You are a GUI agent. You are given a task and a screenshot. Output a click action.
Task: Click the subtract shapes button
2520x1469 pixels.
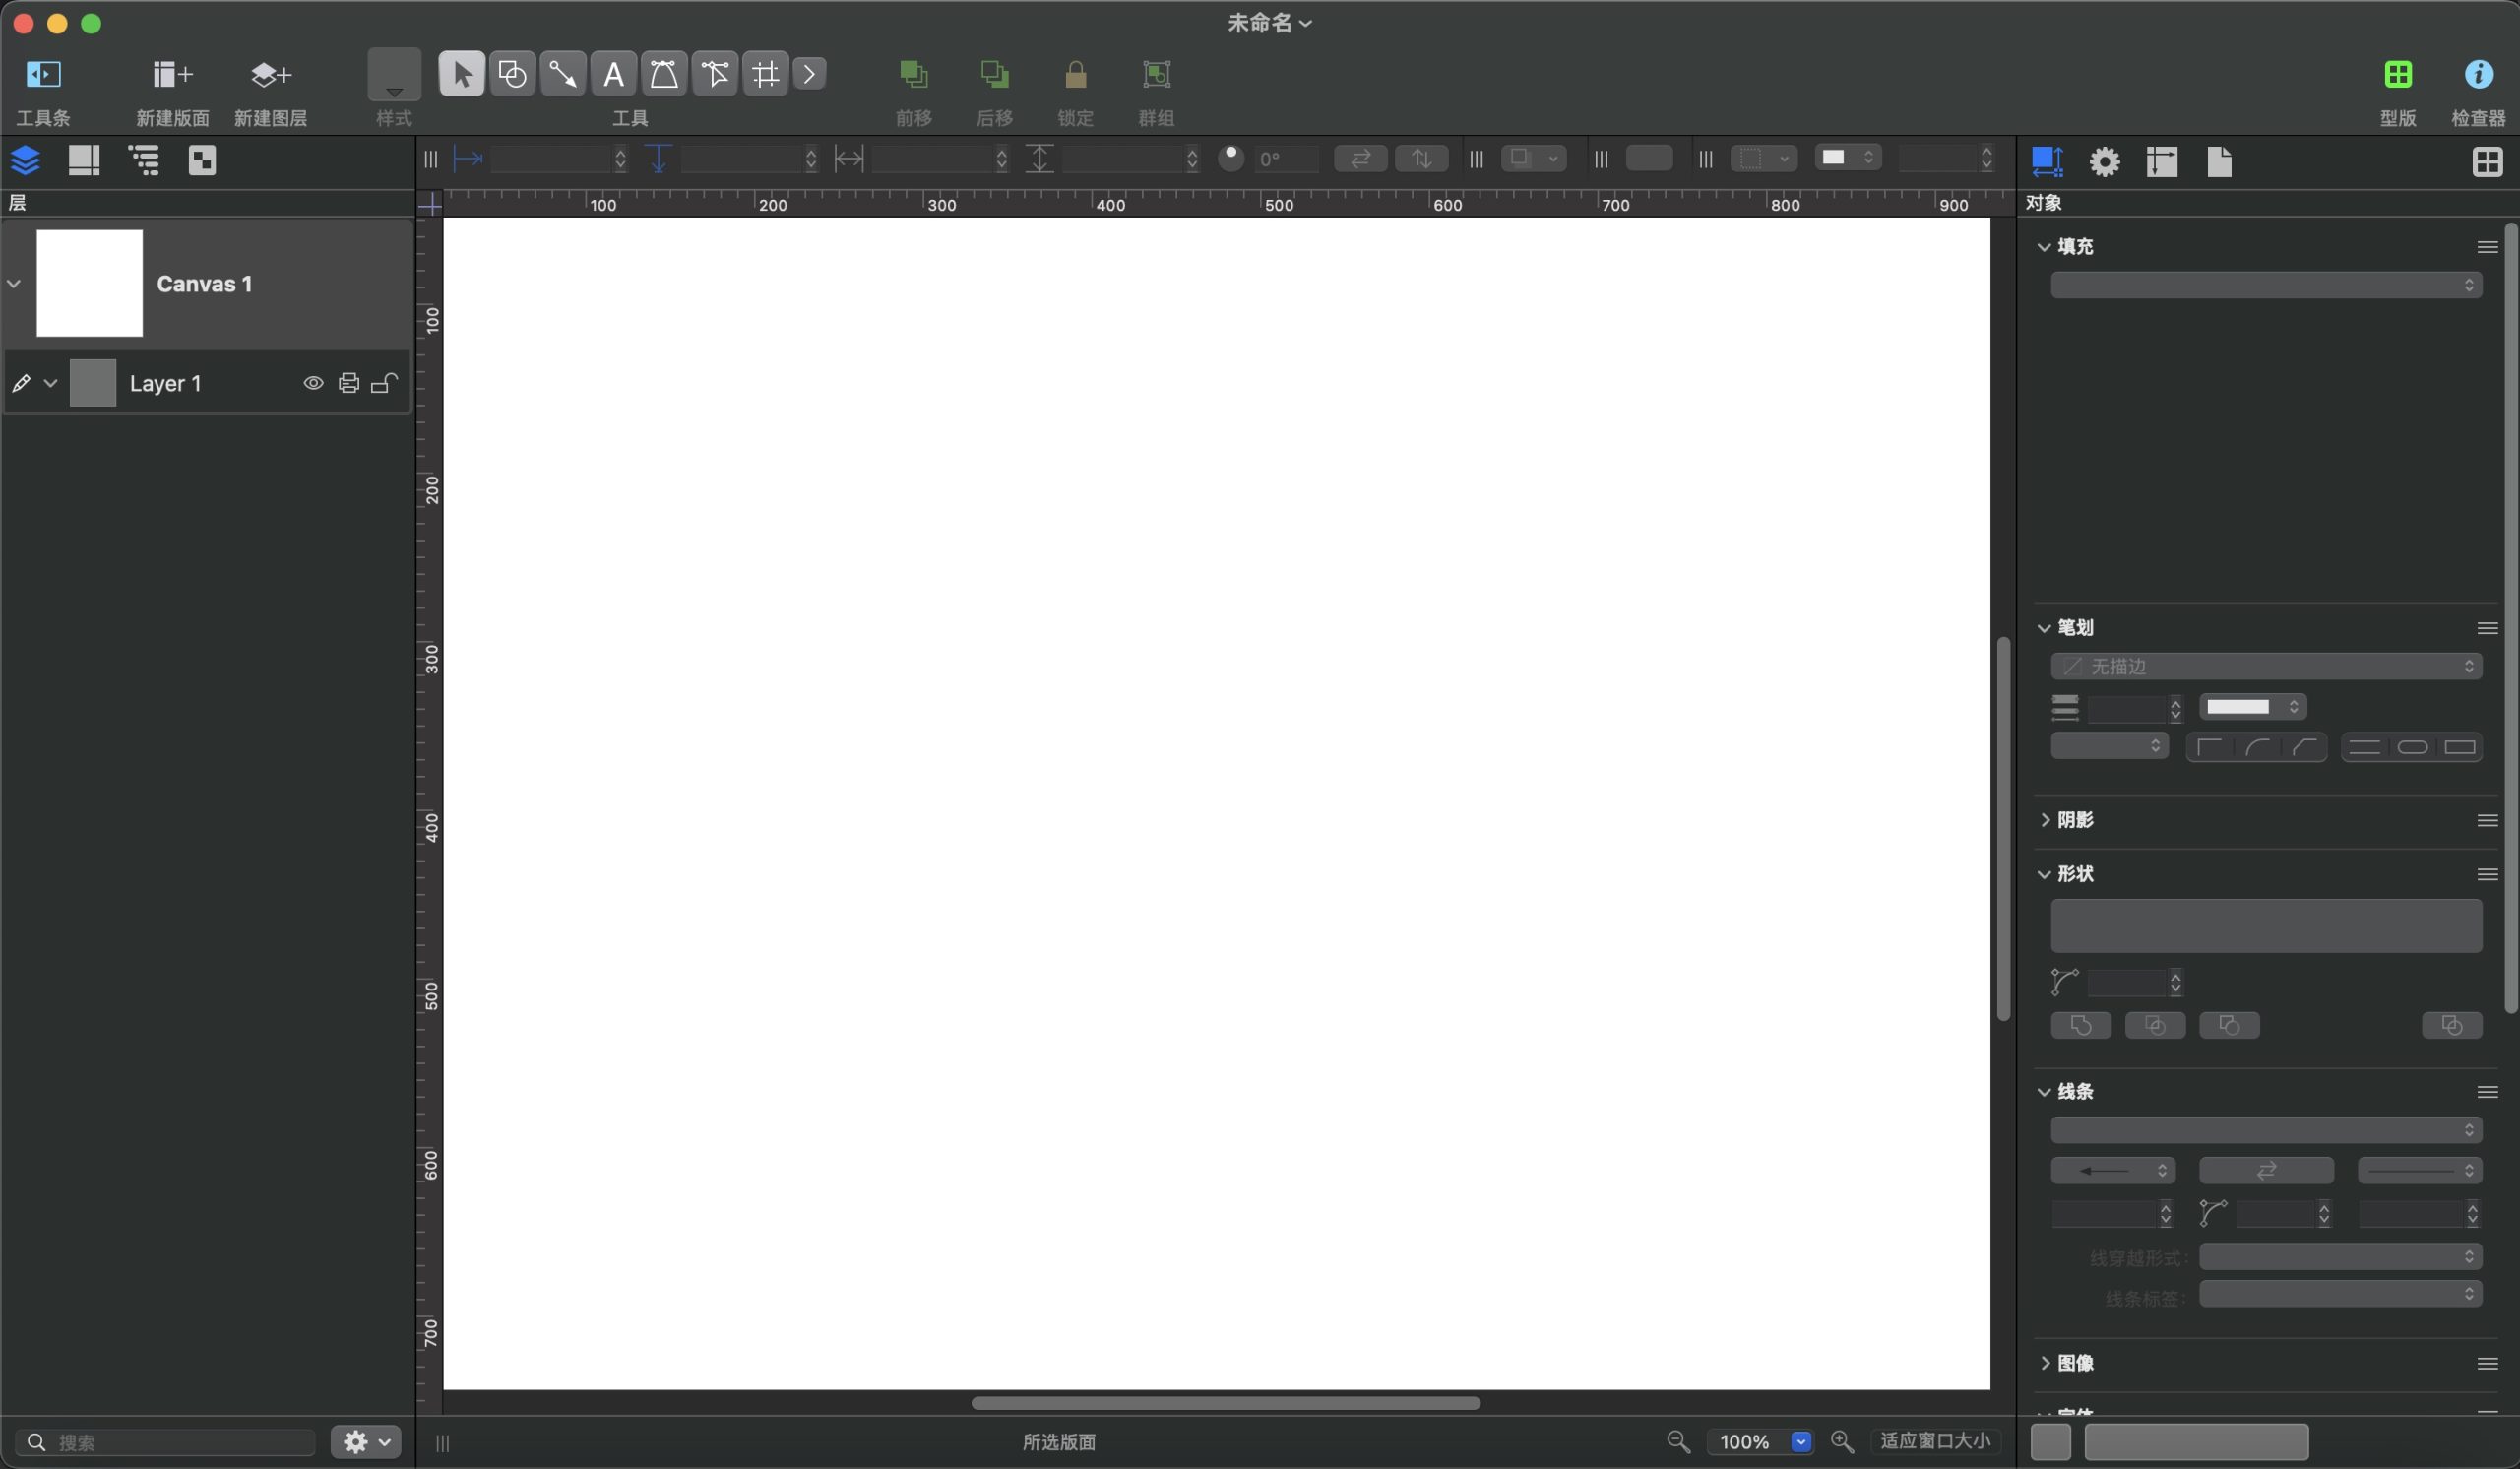coord(2229,1025)
